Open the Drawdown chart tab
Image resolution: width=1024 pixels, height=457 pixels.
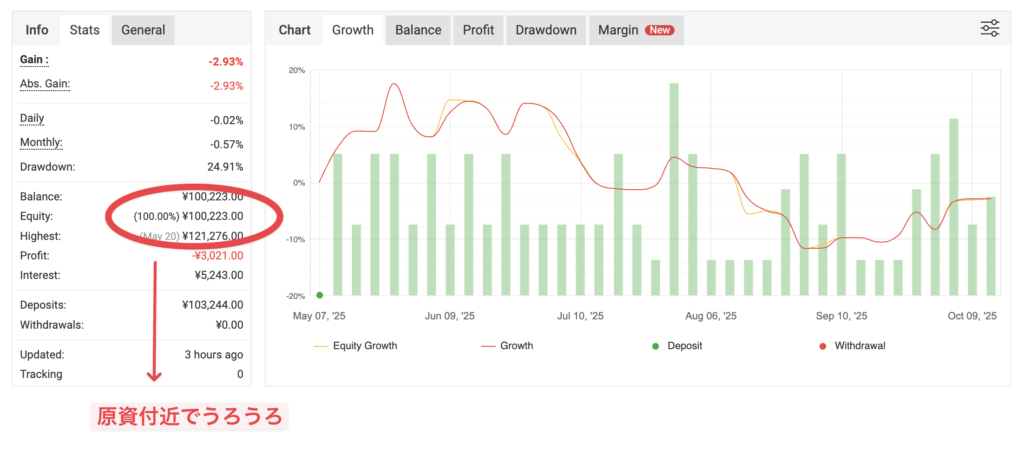pos(546,30)
